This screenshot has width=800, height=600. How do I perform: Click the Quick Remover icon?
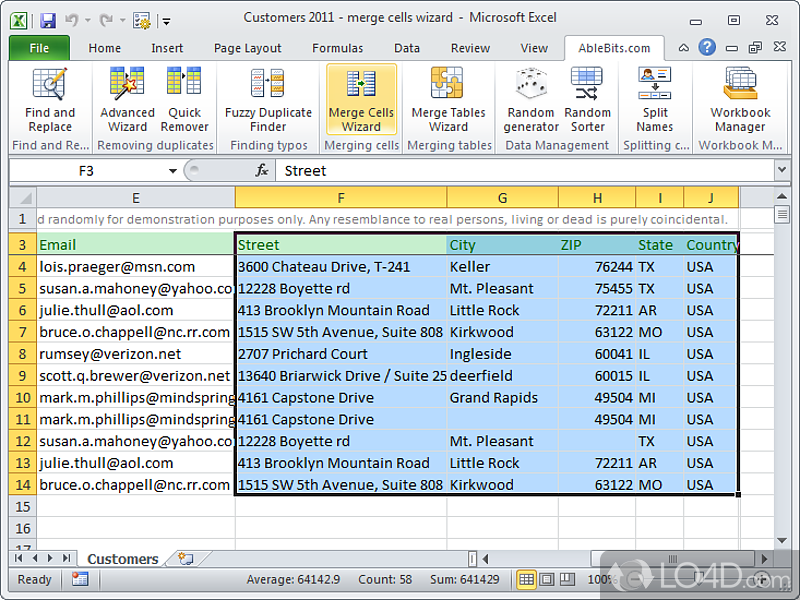184,100
